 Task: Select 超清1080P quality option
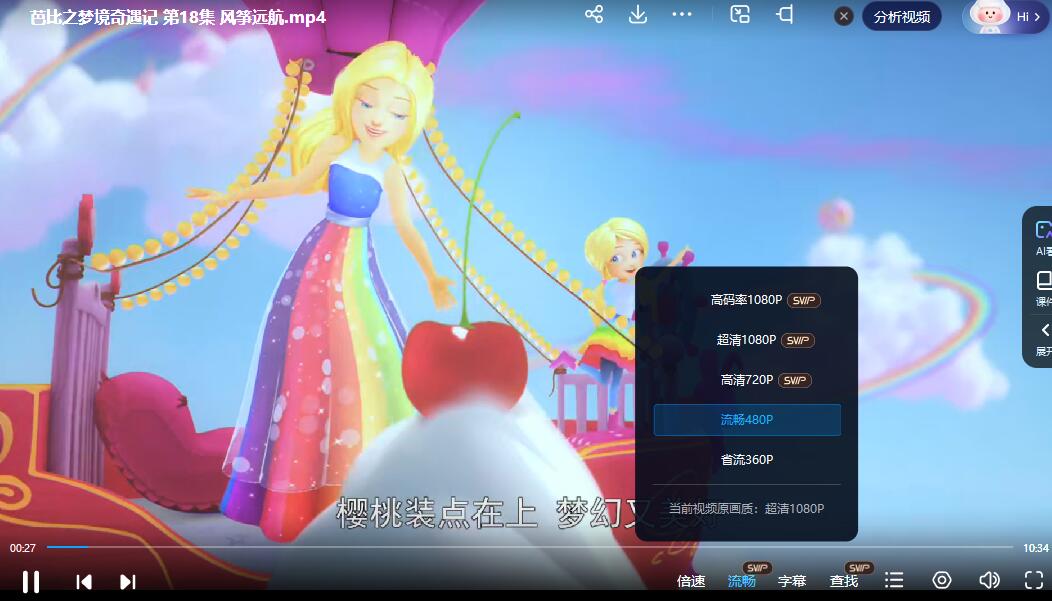747,340
